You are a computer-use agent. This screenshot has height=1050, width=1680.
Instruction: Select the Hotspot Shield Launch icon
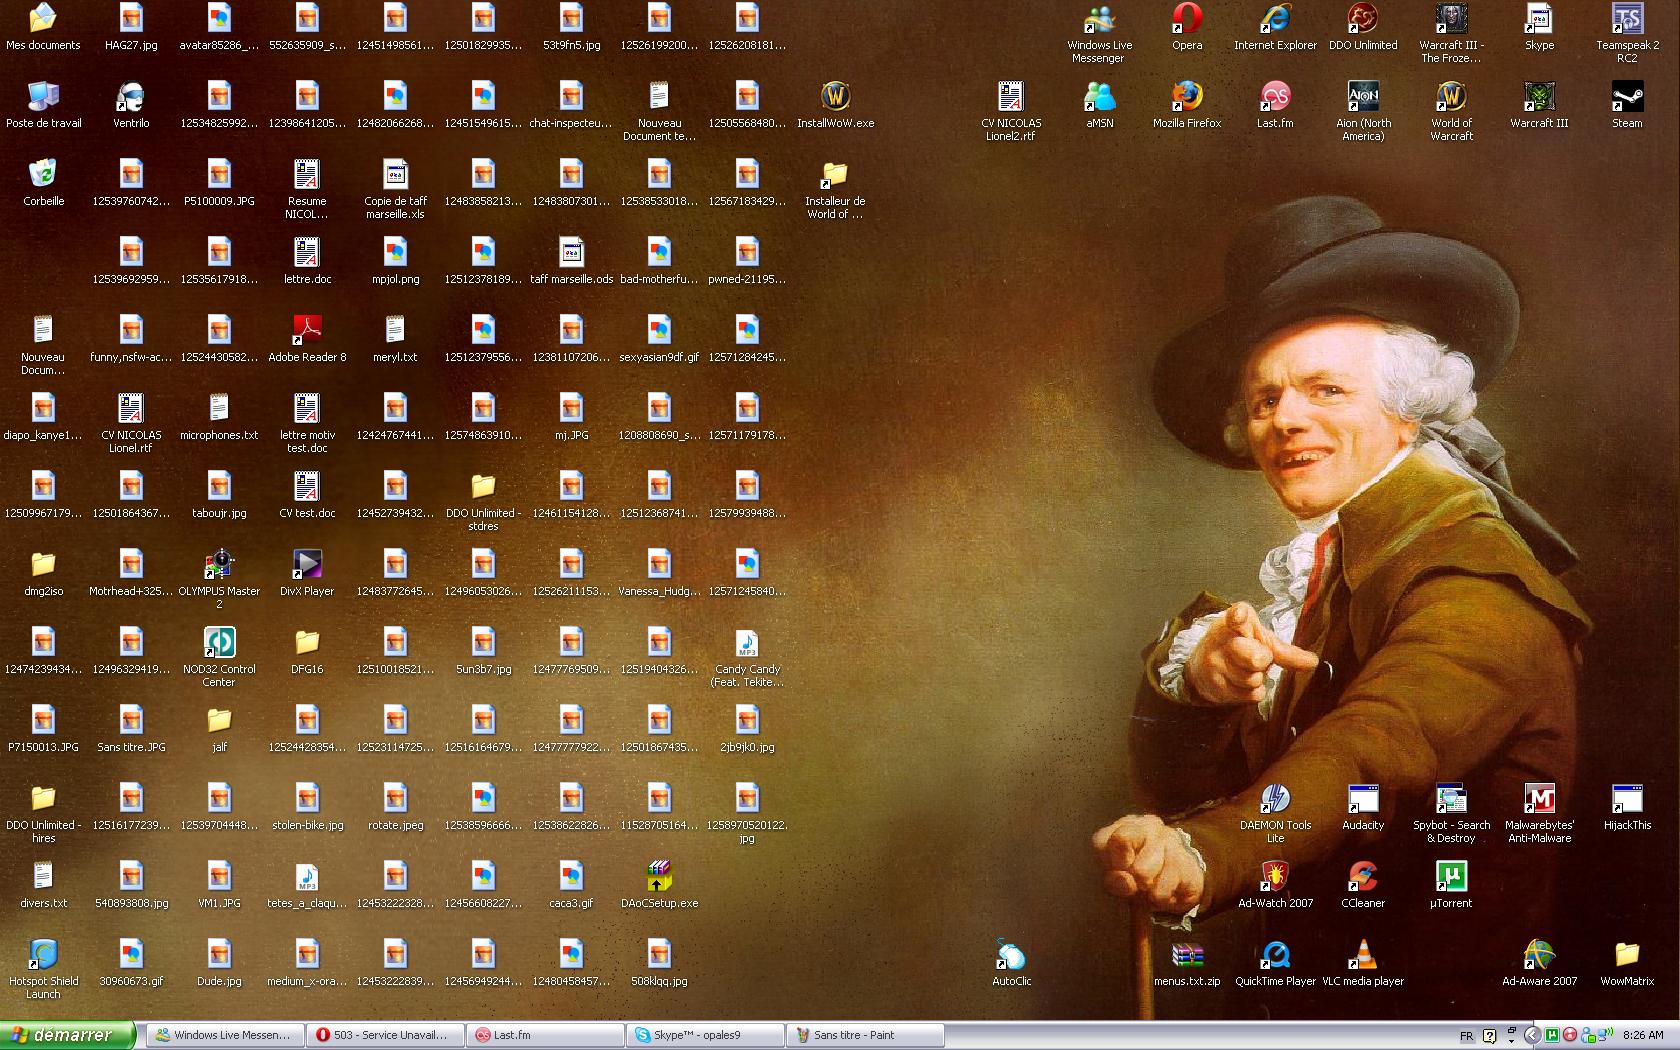click(43, 969)
